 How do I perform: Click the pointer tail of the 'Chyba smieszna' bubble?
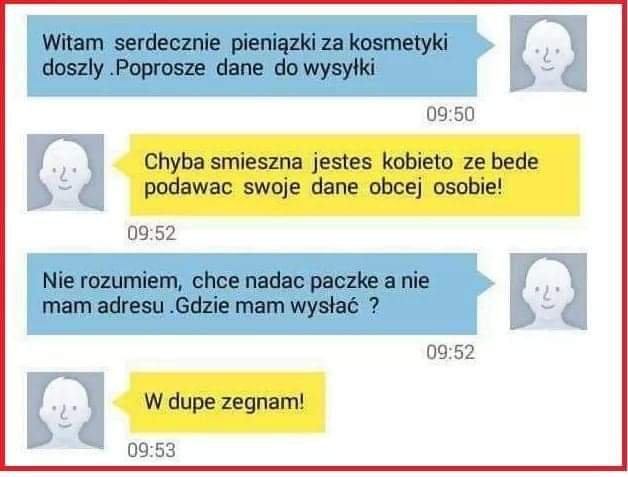tap(121, 164)
